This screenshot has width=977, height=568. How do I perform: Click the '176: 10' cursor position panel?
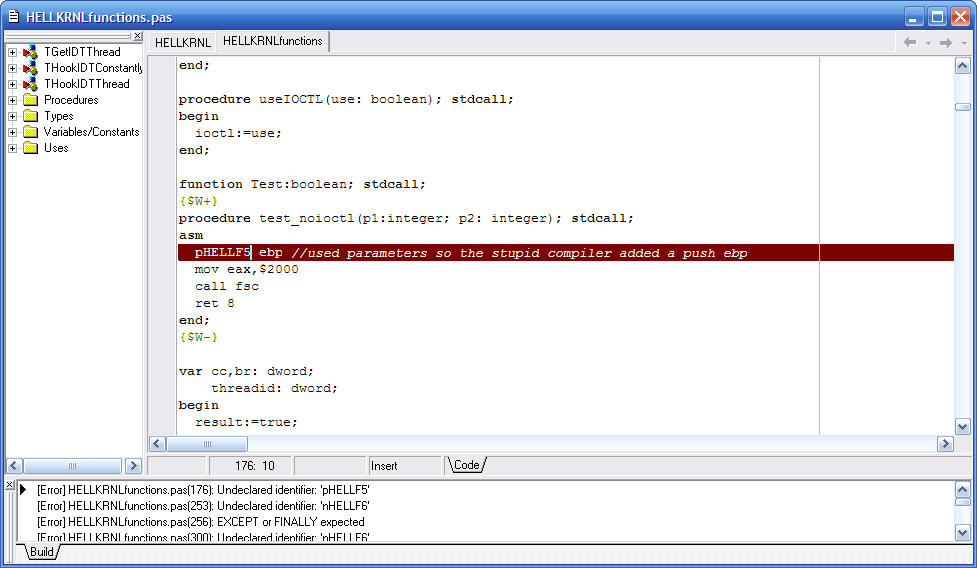click(x=251, y=466)
